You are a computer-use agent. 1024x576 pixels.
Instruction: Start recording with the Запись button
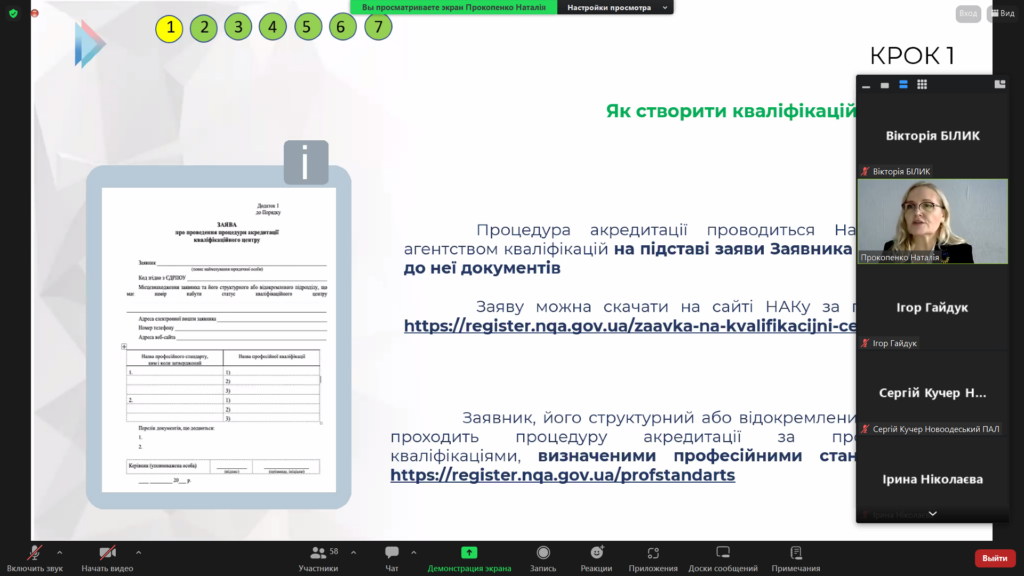(543, 557)
